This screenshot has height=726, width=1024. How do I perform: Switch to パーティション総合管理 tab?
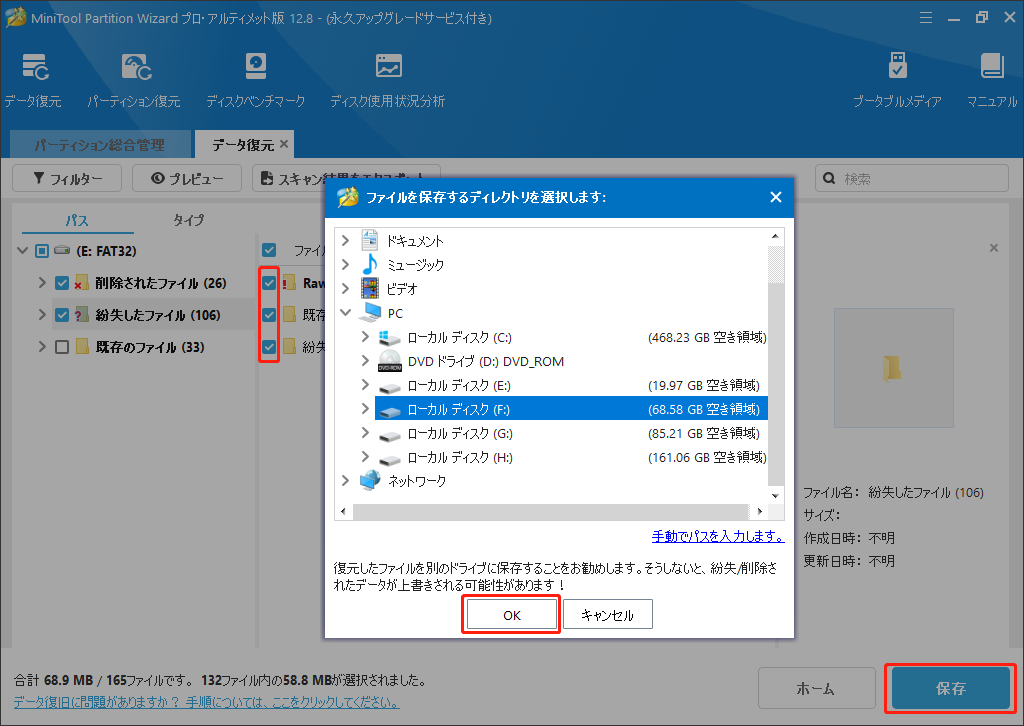tap(100, 144)
